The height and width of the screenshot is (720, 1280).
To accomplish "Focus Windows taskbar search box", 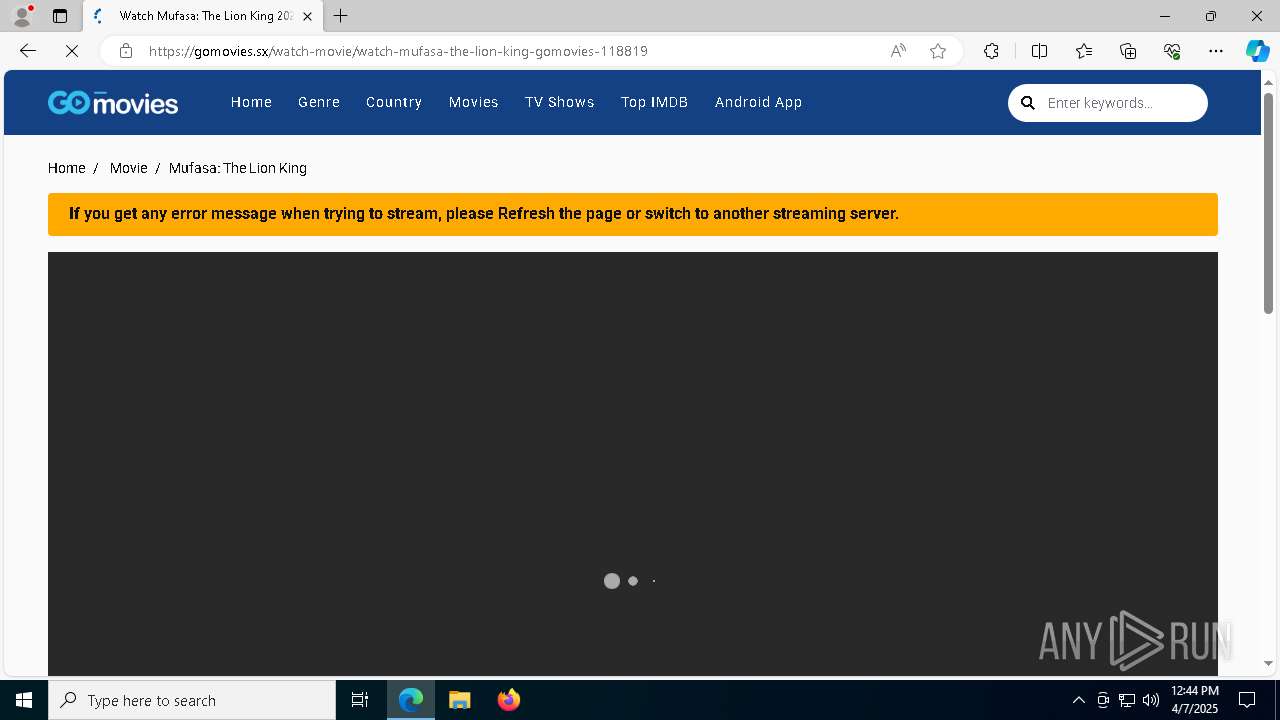I will (192, 700).
